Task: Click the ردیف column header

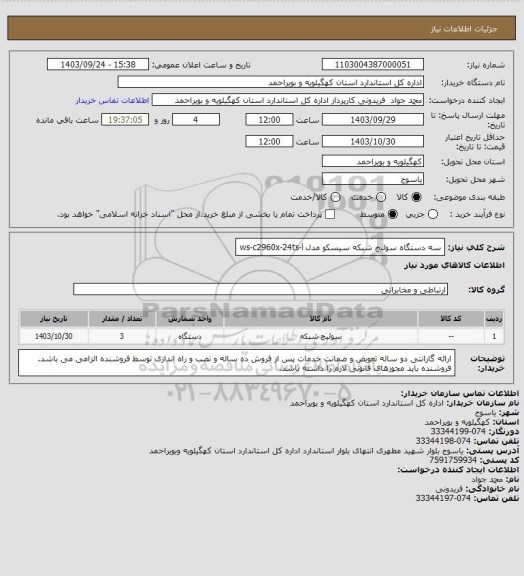Action: pyautogui.click(x=494, y=318)
